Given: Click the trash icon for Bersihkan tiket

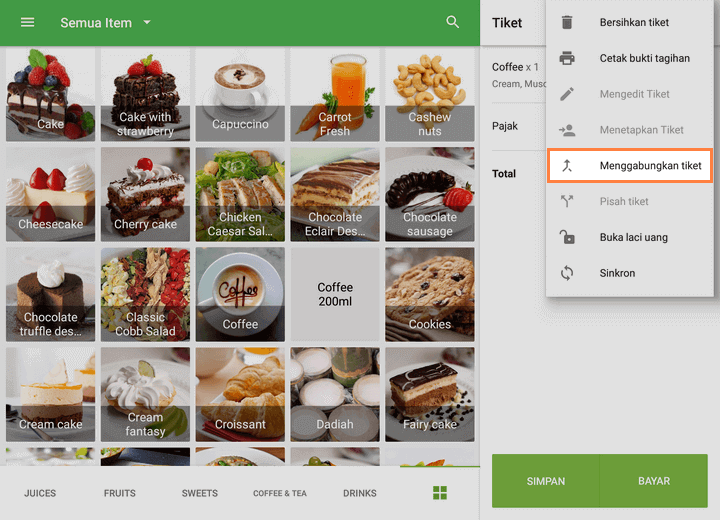Looking at the screenshot, I should 567,22.
